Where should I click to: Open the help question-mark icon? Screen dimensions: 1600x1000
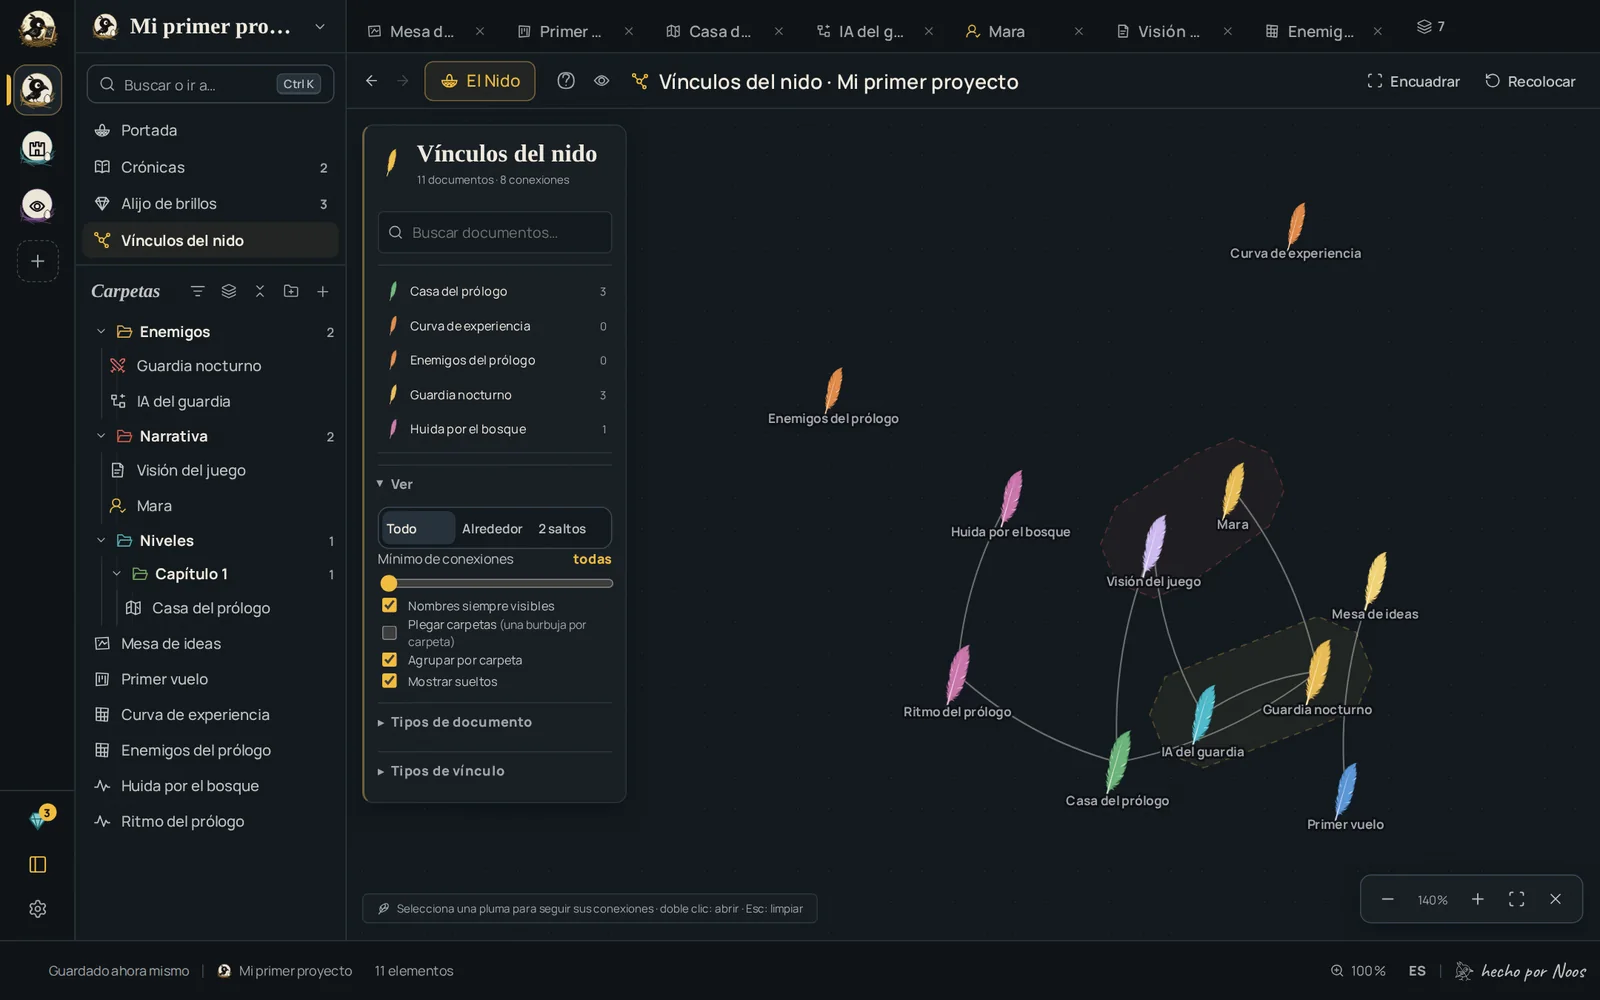pyautogui.click(x=566, y=81)
